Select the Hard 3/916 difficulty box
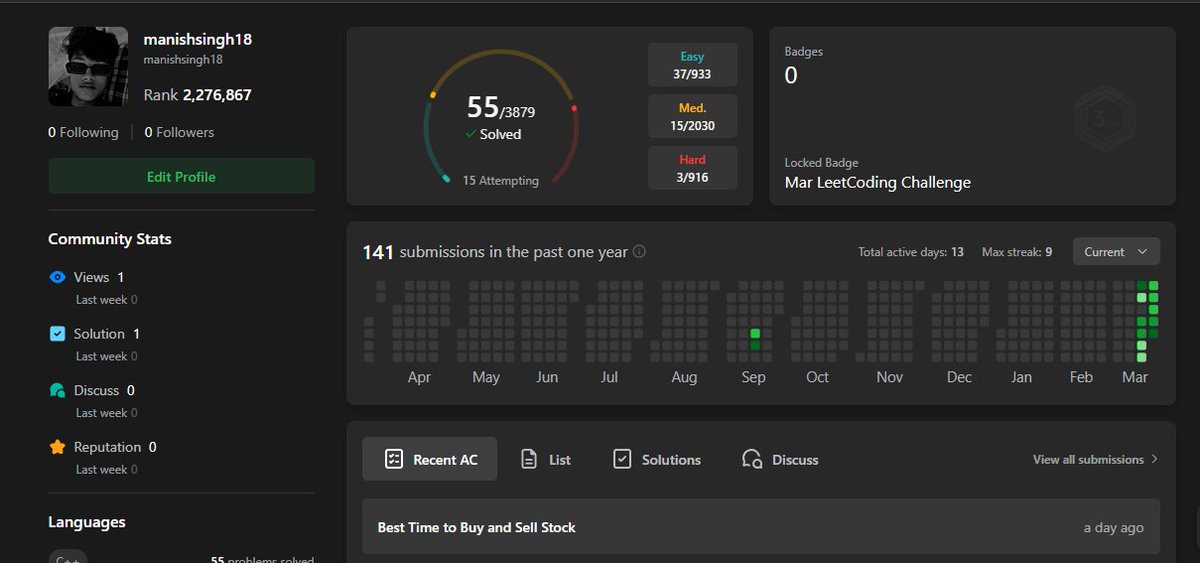 point(692,168)
